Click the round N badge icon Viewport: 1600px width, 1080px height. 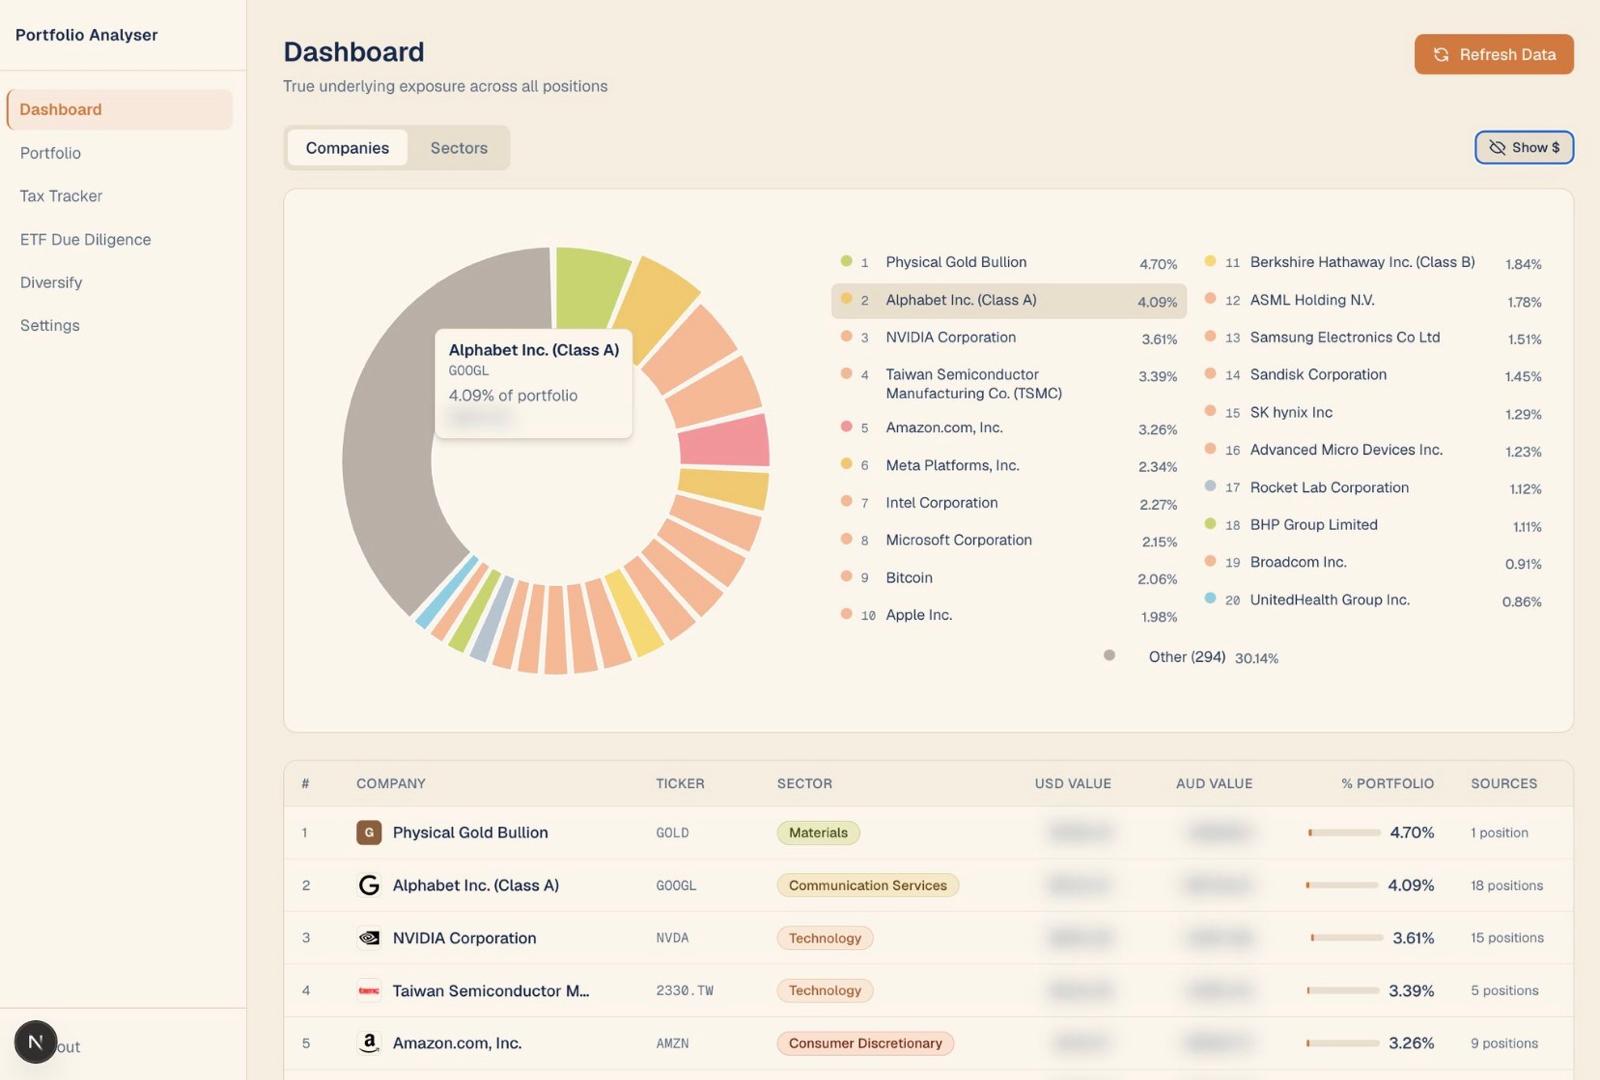[35, 1042]
